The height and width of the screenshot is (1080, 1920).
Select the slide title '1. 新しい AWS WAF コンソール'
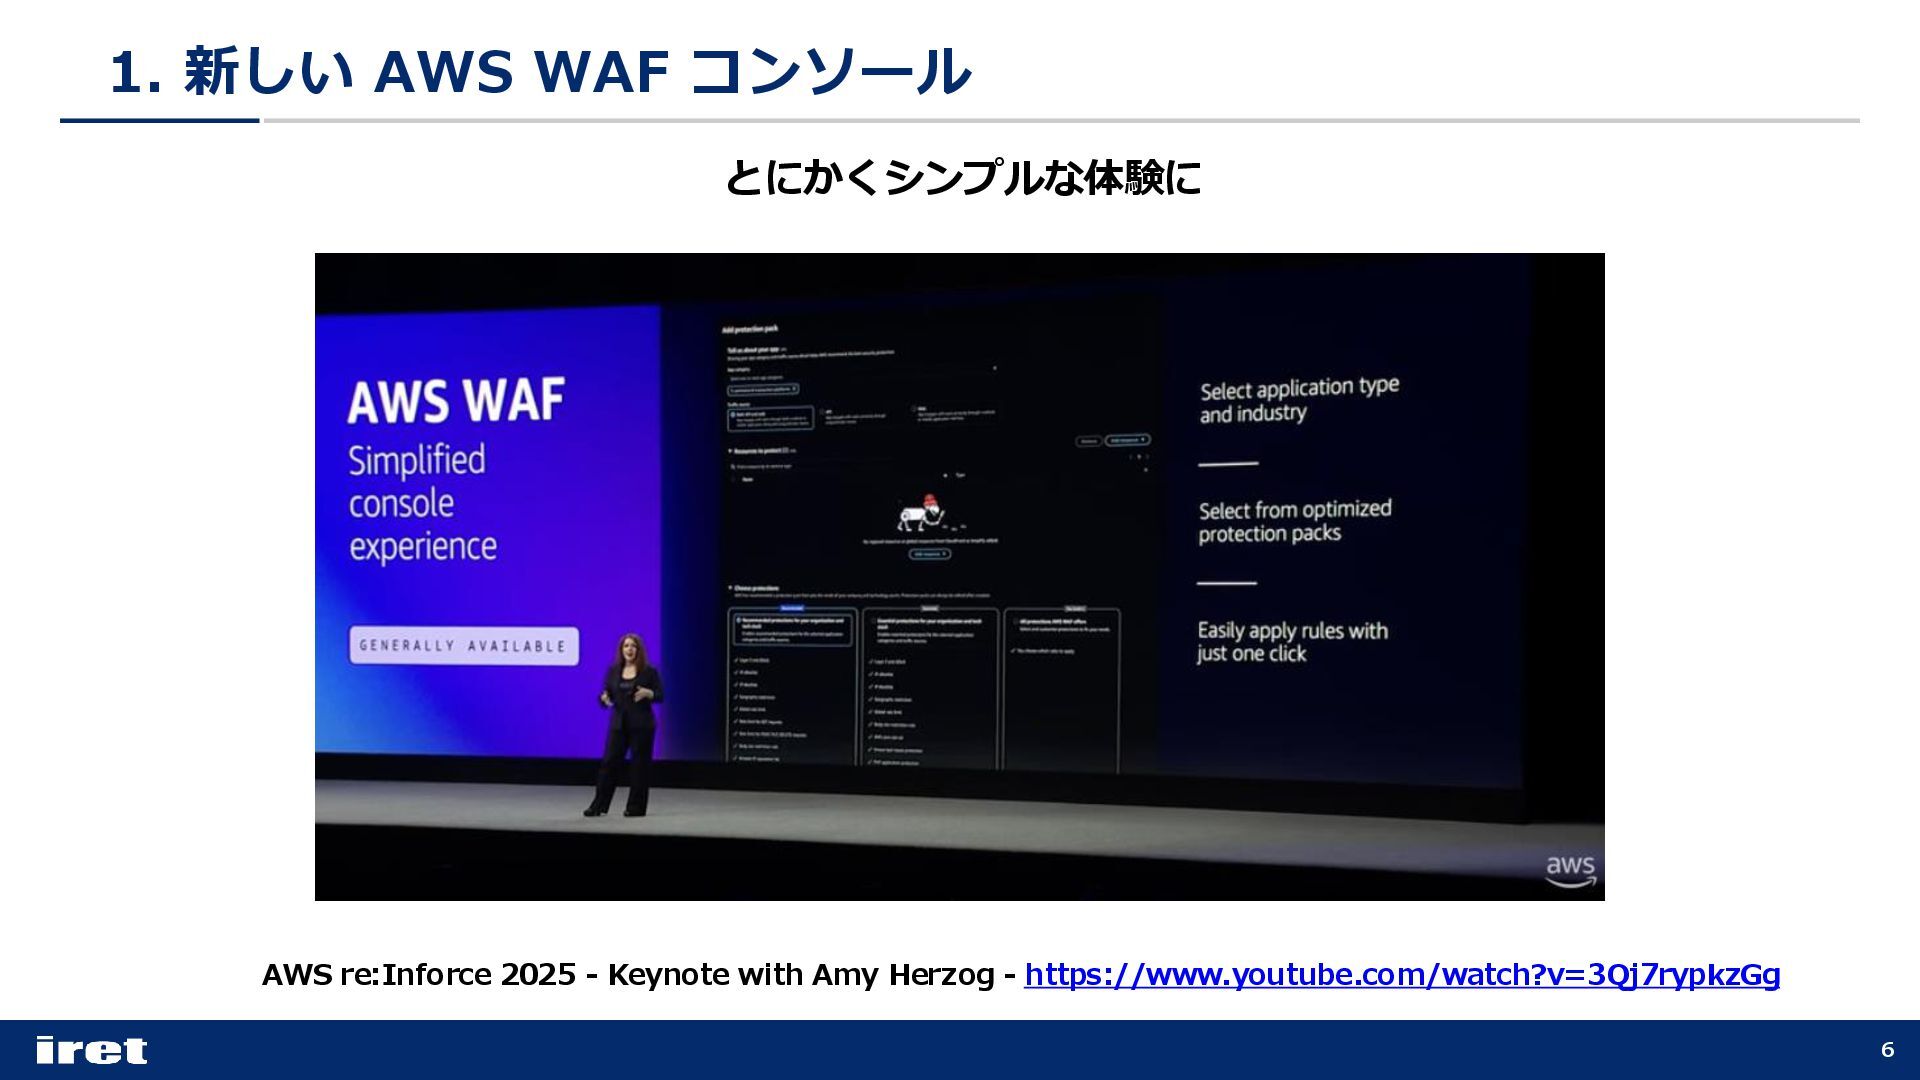[540, 72]
